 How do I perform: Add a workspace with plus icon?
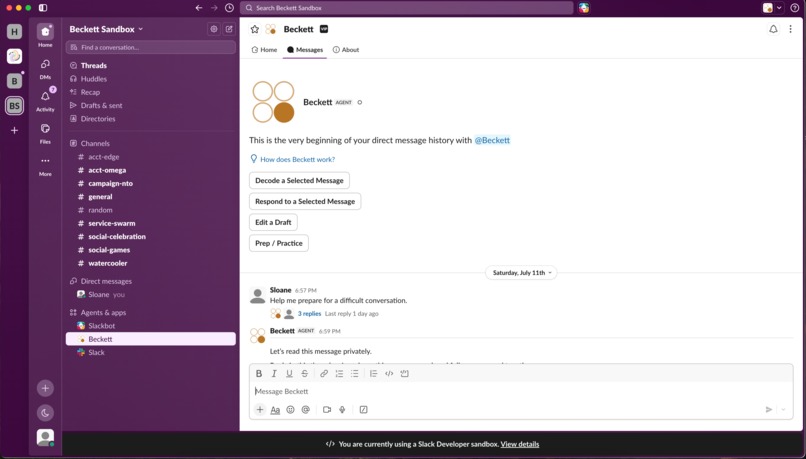(14, 131)
